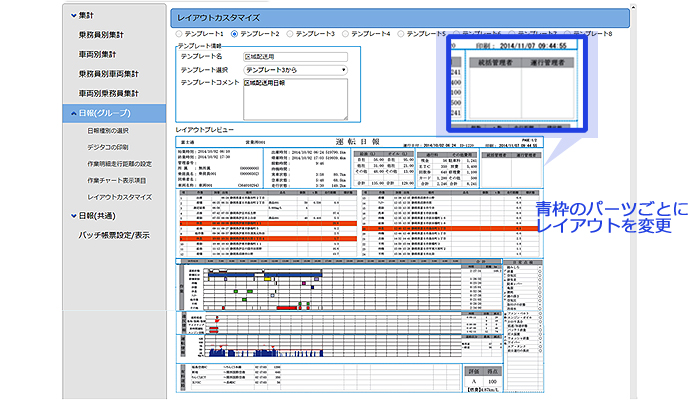700x400 pixels.
Task: Open 車両別乗務員集計 in the sidebar
Action: pos(109,94)
